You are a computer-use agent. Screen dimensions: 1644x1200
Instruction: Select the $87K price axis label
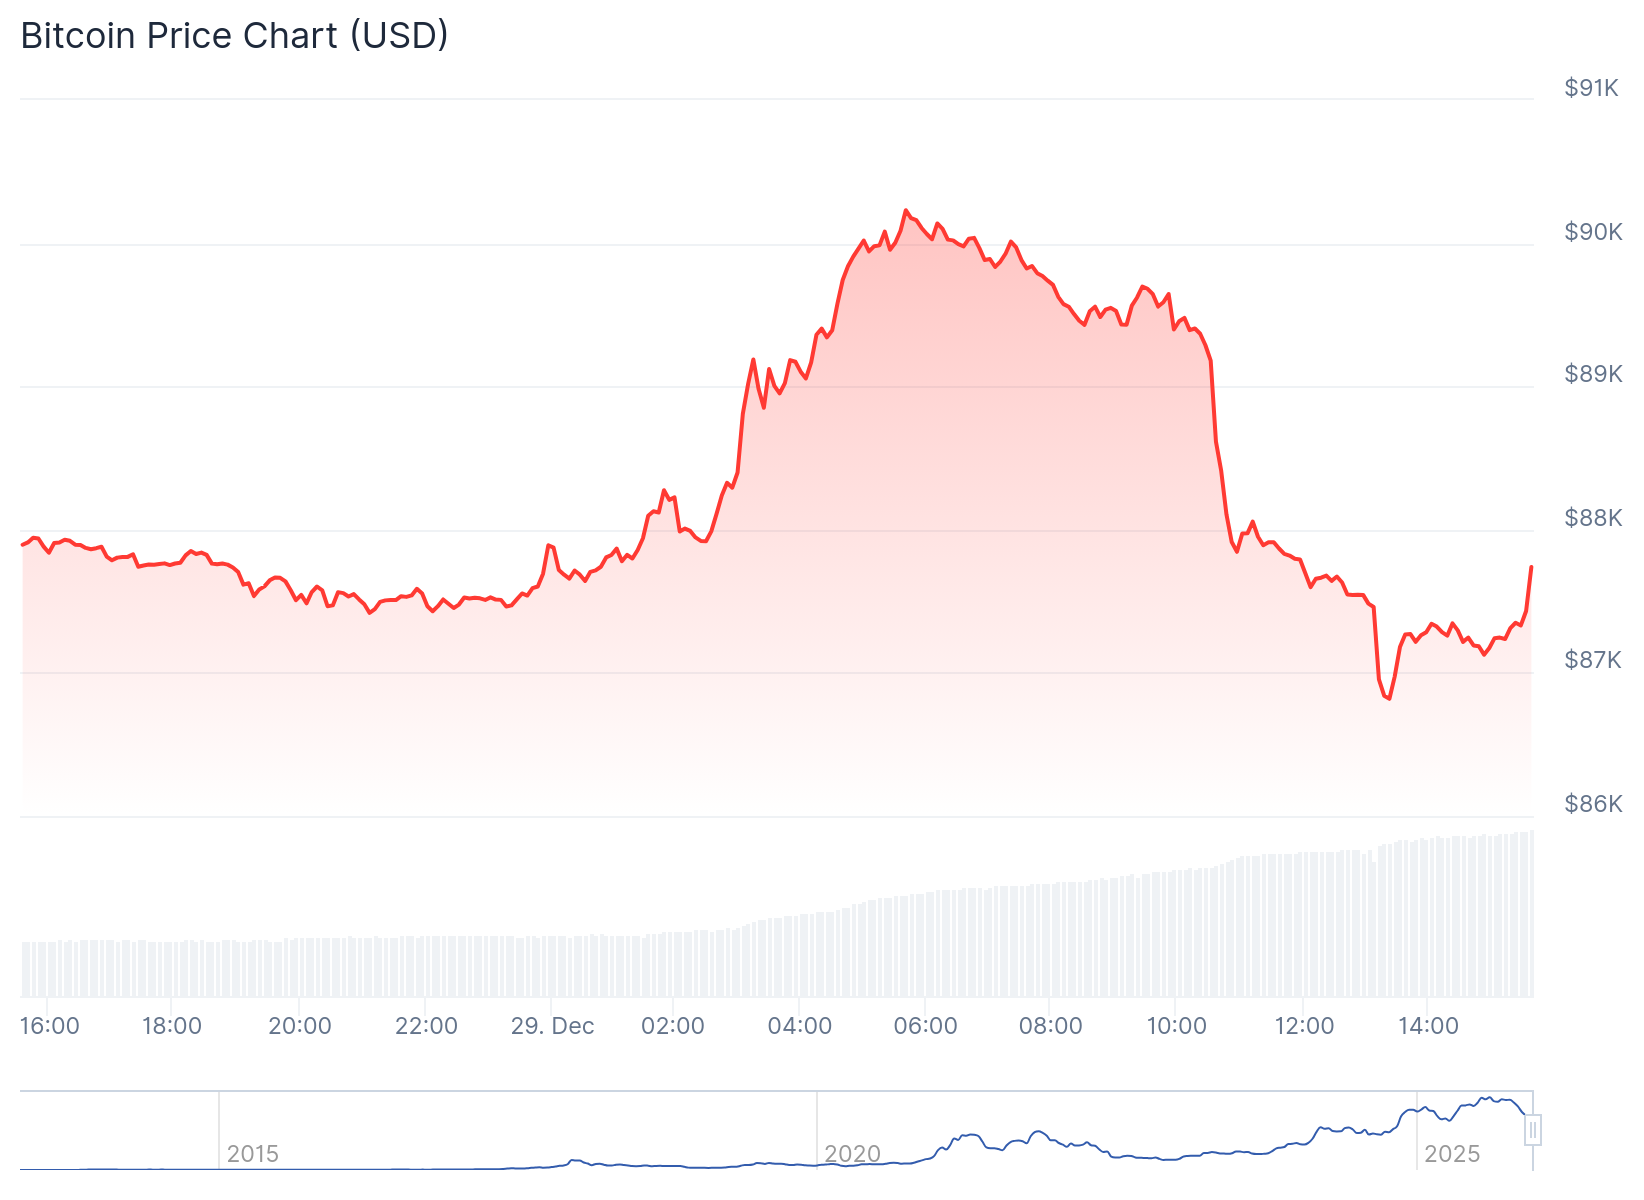coord(1593,660)
